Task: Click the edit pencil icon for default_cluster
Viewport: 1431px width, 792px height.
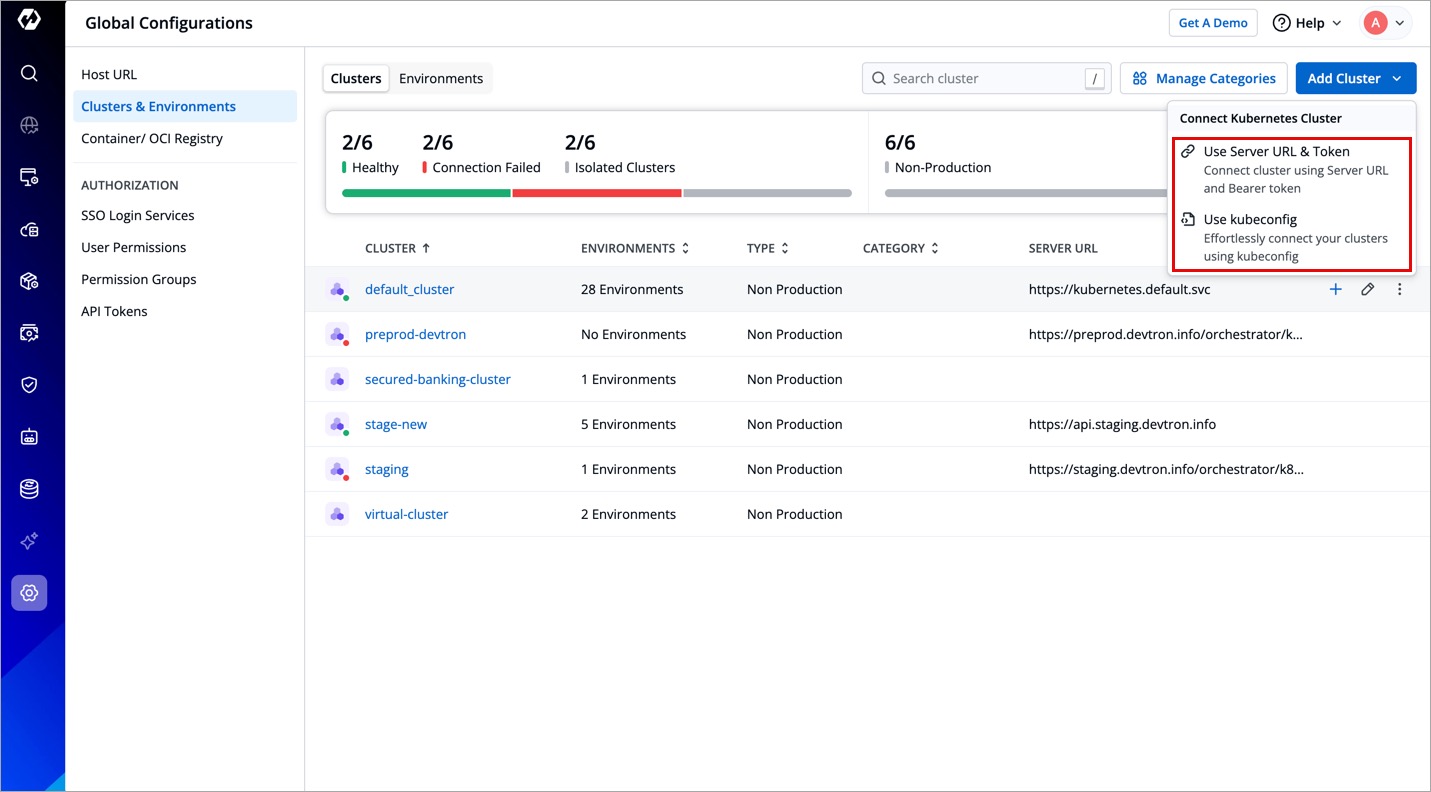Action: (1367, 289)
